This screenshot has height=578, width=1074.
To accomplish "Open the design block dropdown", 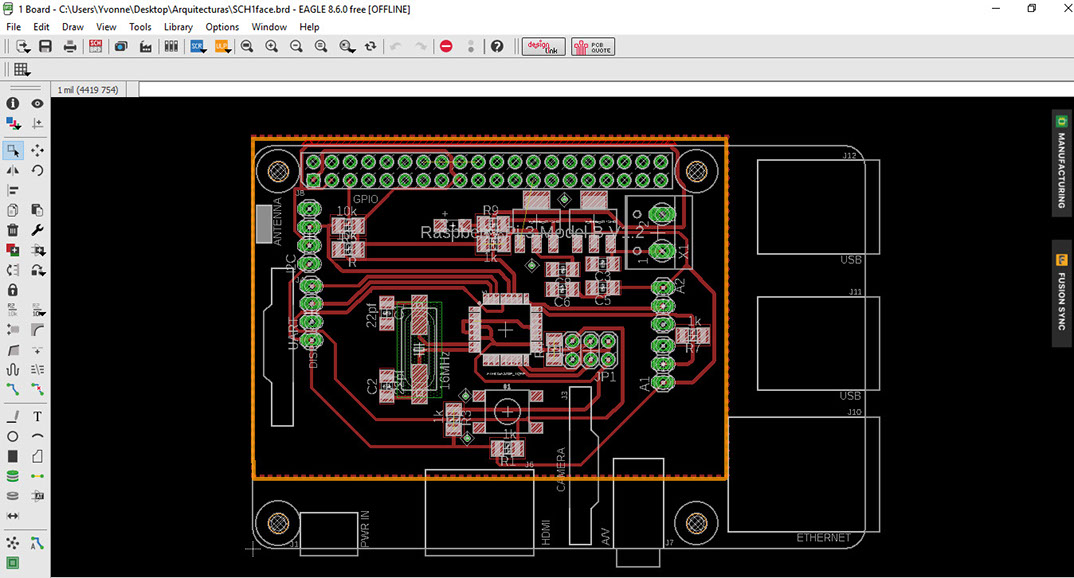I will click(39, 250).
